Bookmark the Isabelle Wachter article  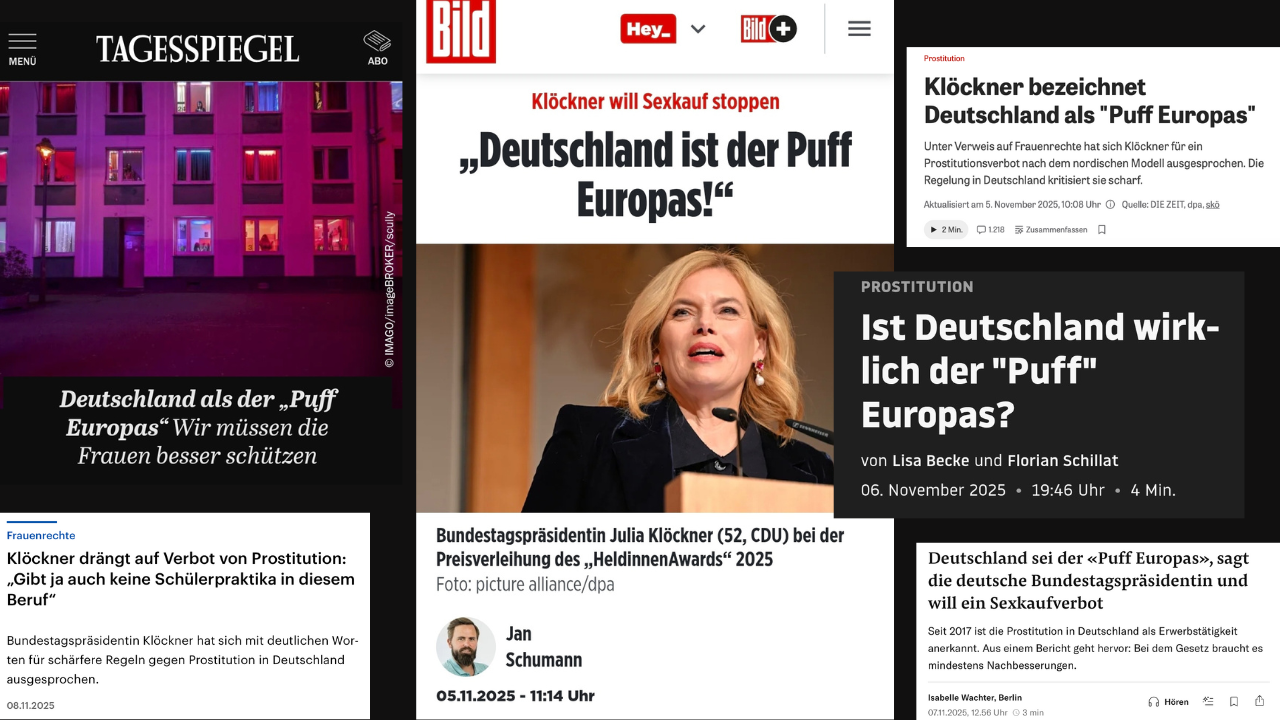tap(1234, 701)
